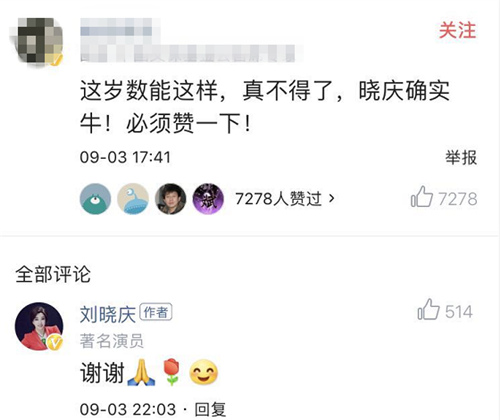
Task: Tap the 作者 author badge
Action: 156,312
